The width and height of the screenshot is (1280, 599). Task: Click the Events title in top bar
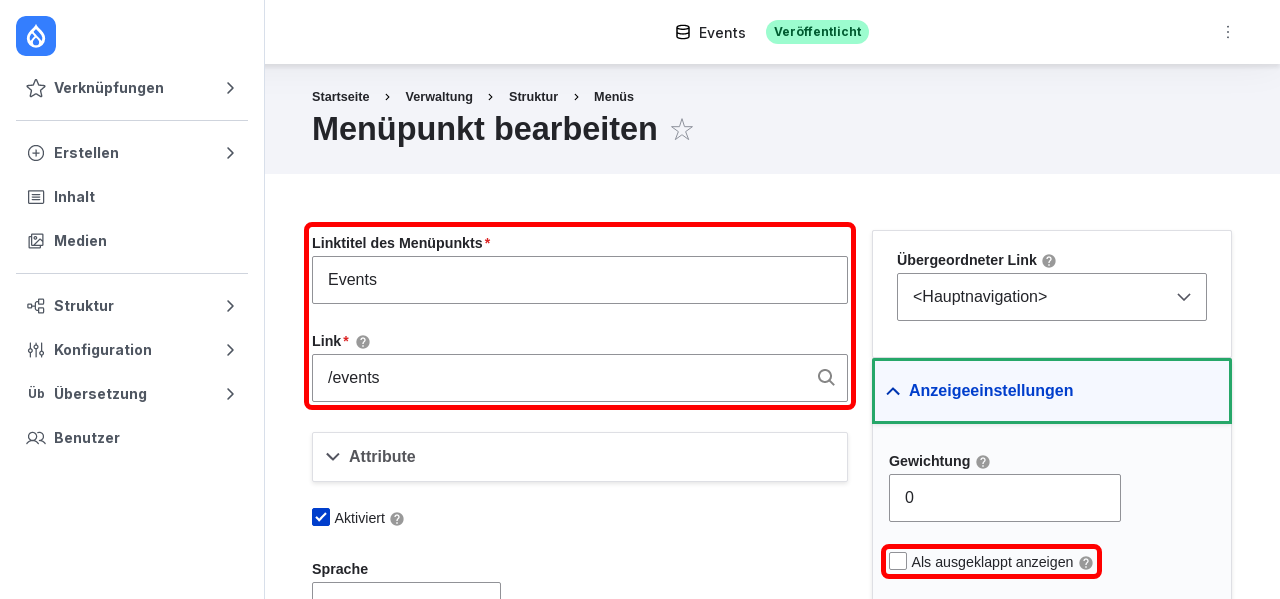click(722, 32)
